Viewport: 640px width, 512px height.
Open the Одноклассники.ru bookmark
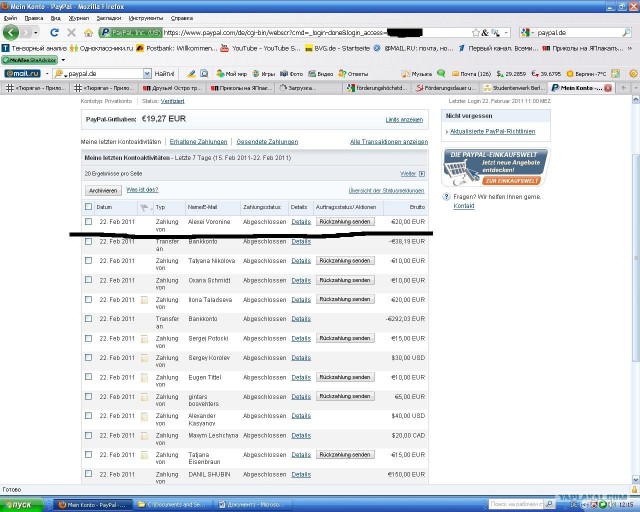point(102,48)
